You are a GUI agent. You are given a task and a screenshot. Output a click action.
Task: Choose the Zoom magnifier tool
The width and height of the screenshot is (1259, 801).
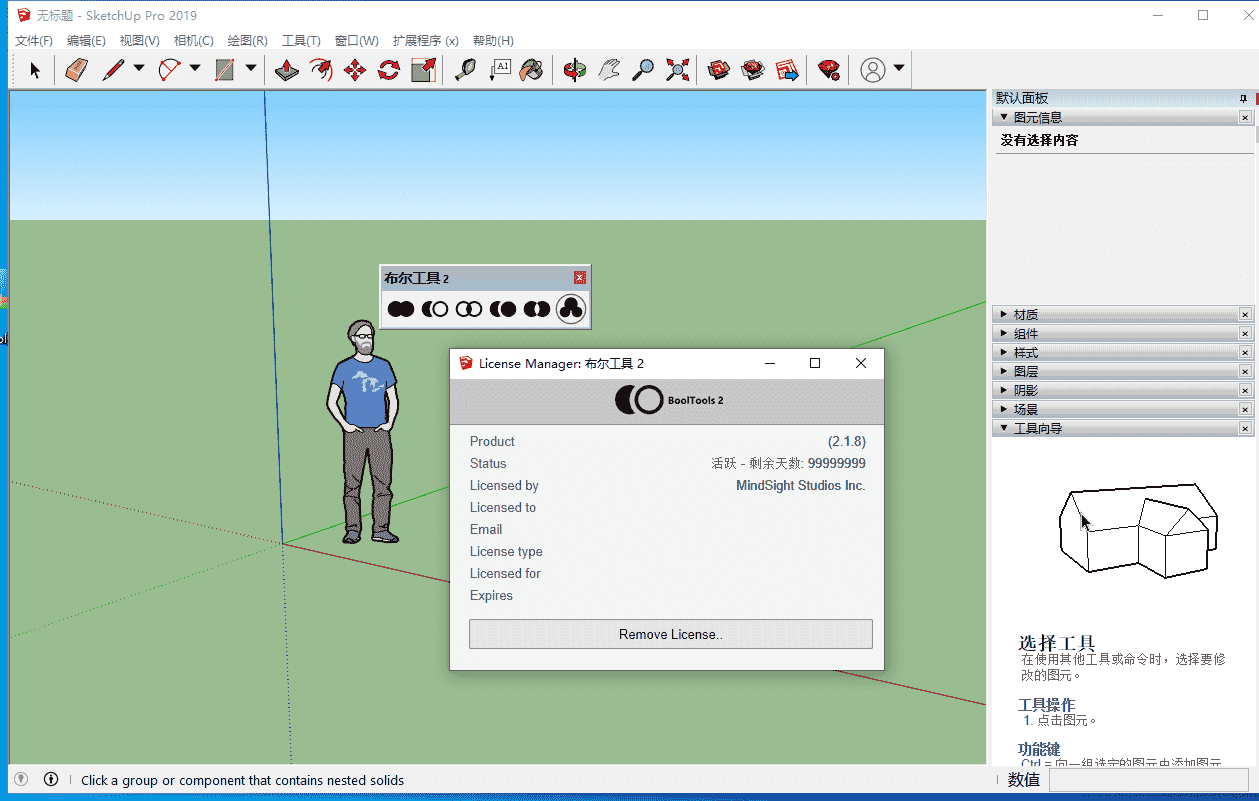[x=643, y=70]
